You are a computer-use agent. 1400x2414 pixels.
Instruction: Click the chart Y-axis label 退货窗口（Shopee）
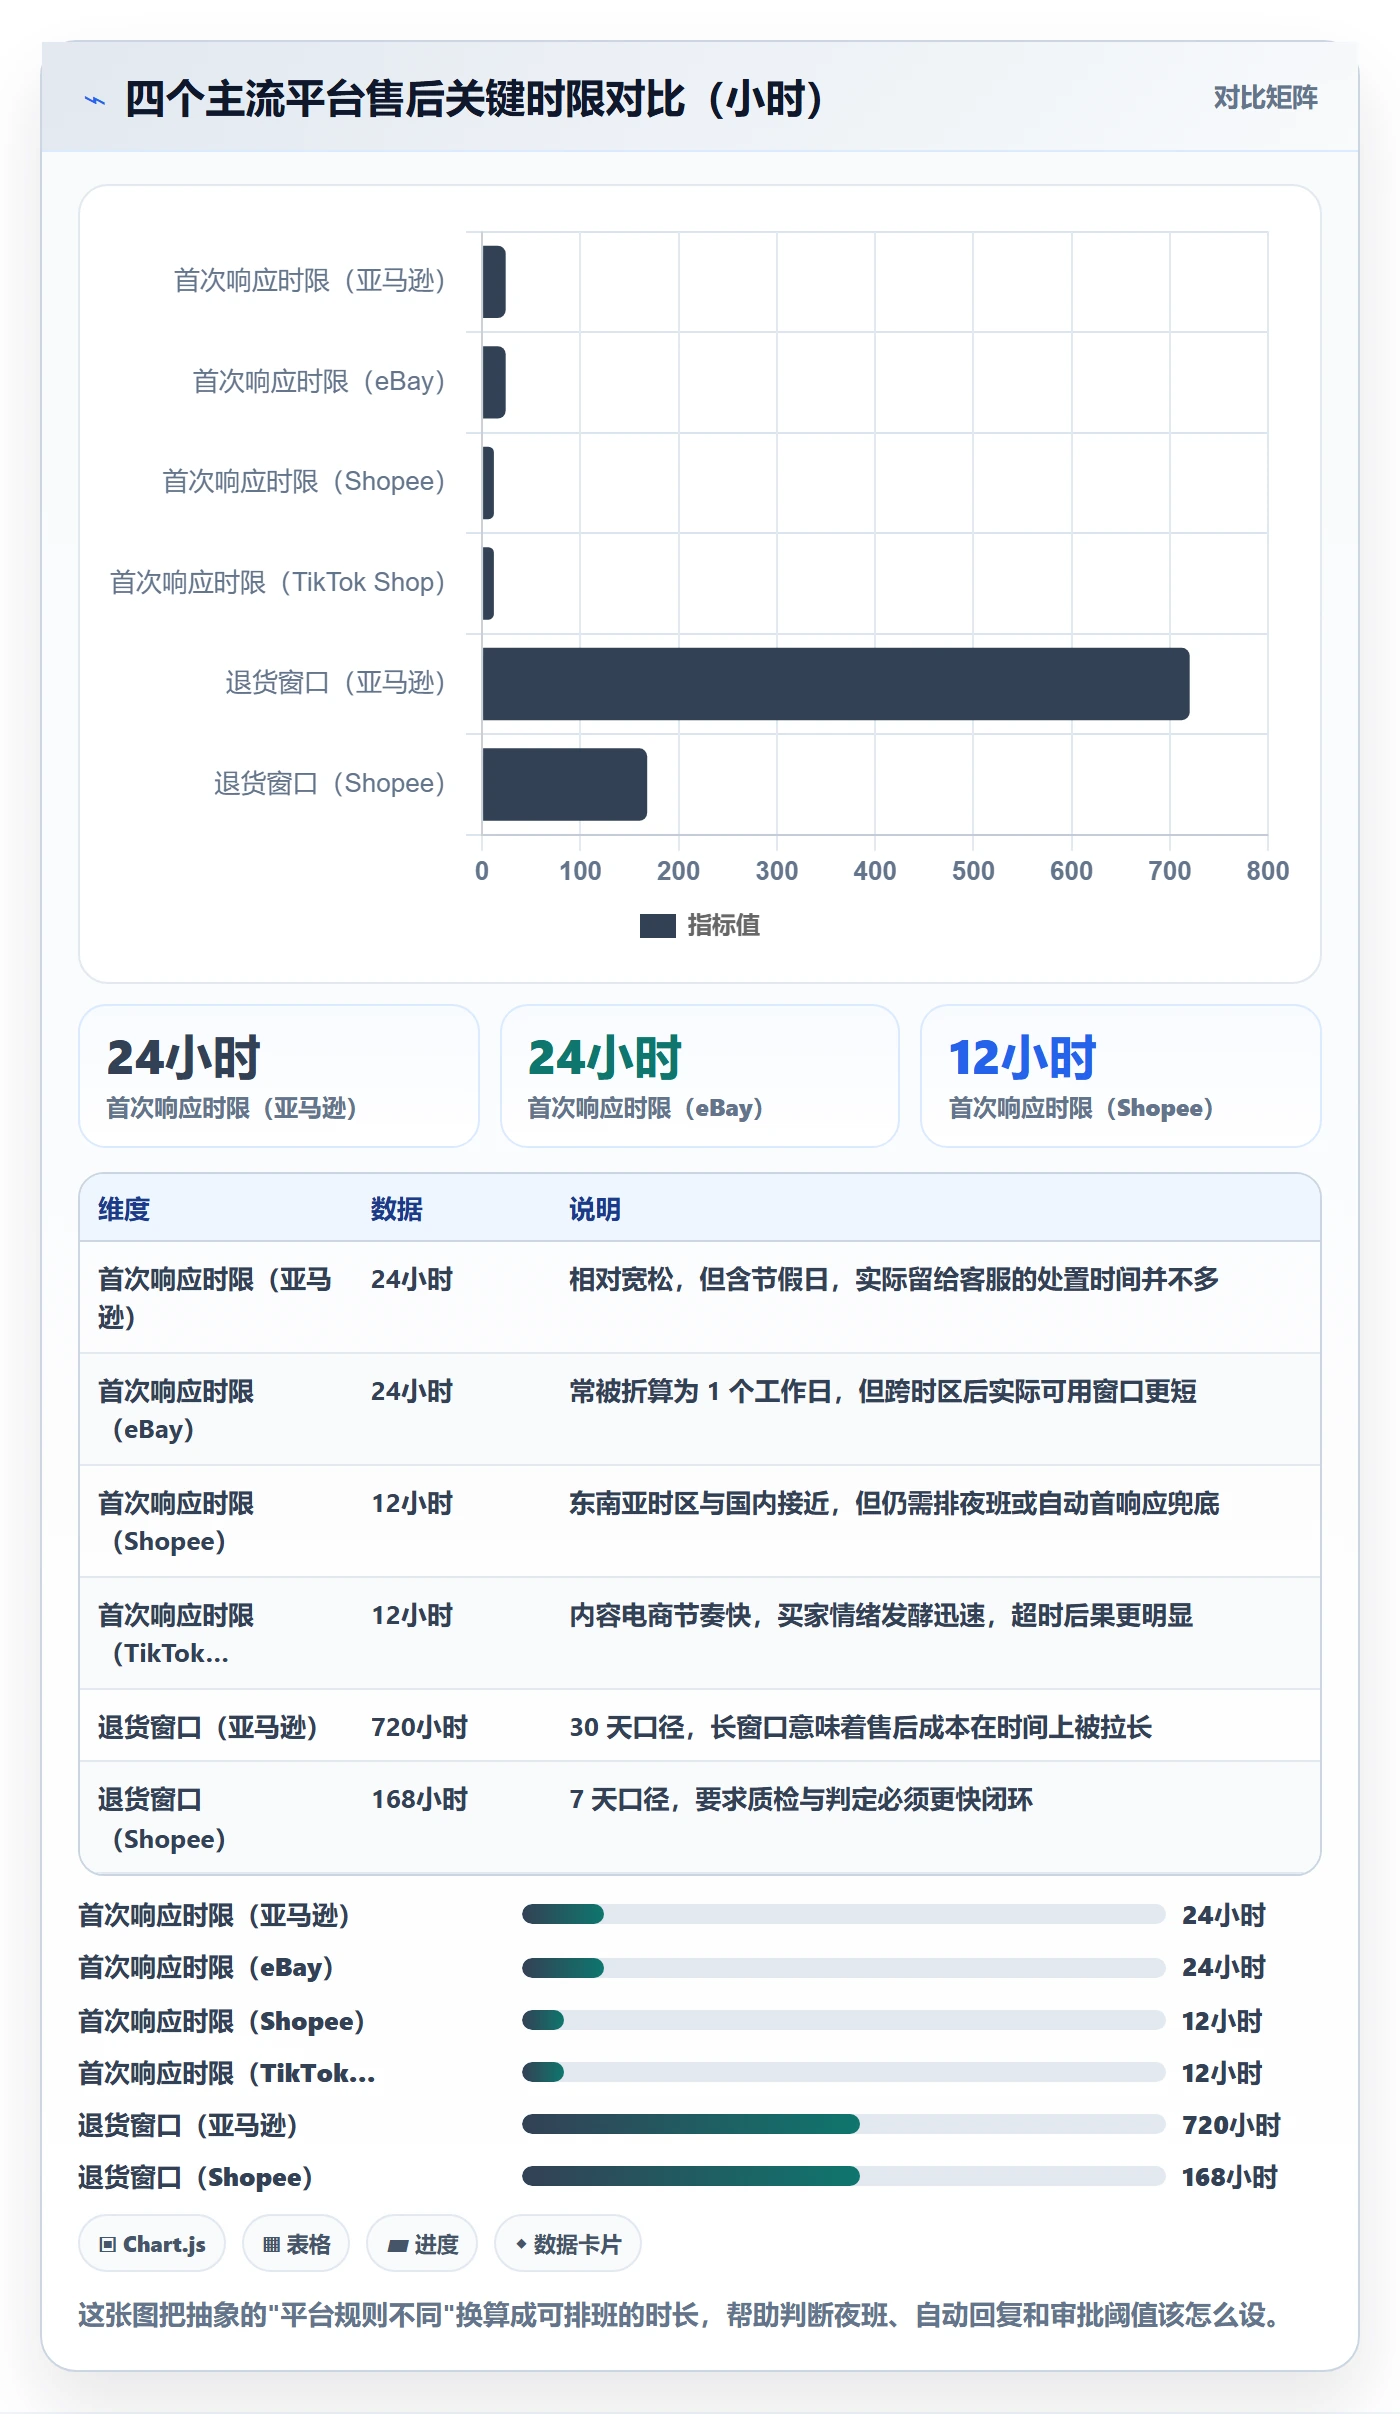(329, 783)
